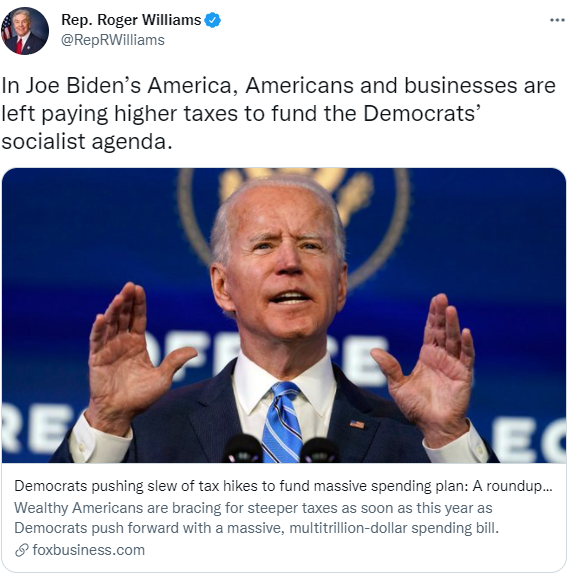This screenshot has width=581, height=585.
Task: Click the Wealthy Americans are bracing description line
Action: pos(253,508)
